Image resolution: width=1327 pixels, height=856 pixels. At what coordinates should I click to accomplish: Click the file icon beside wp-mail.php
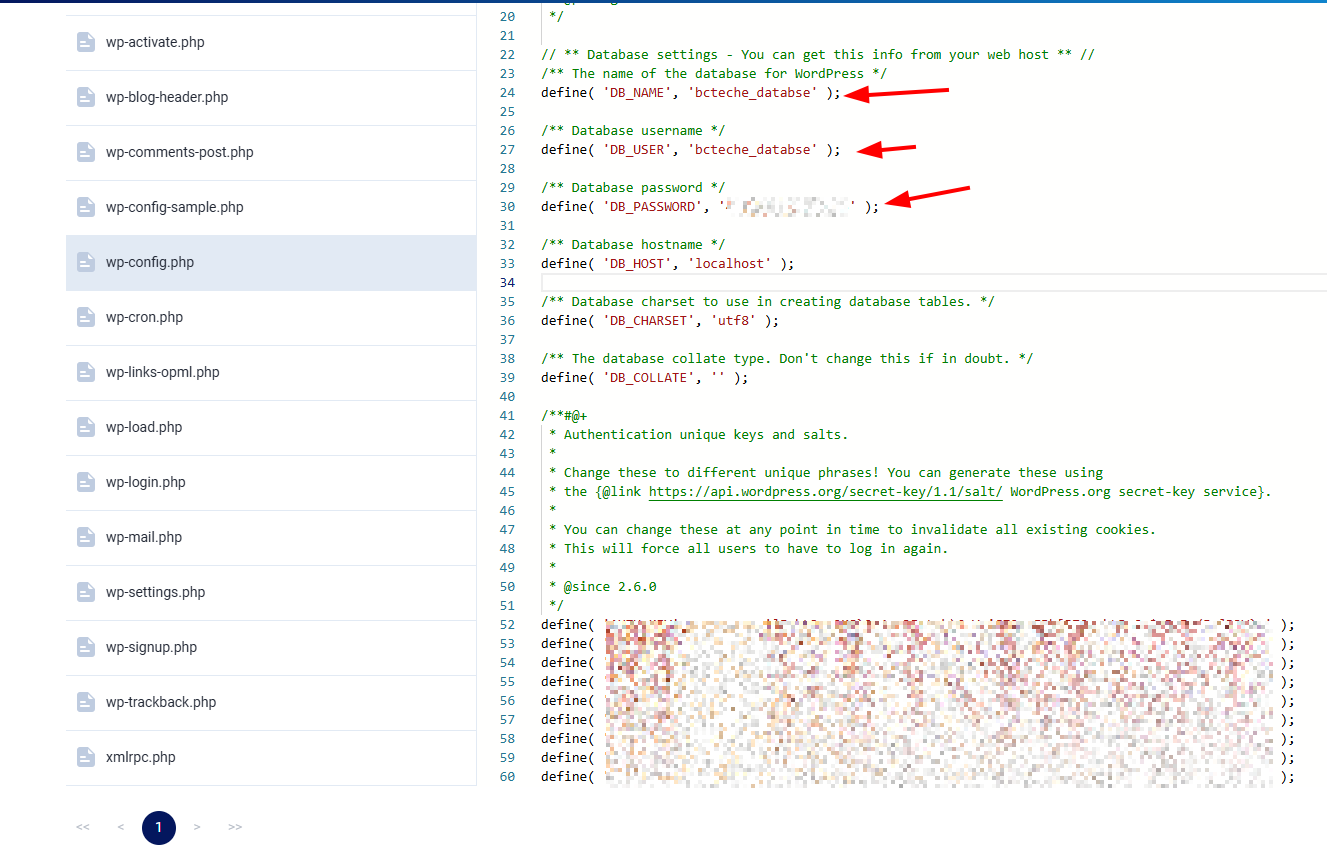point(86,536)
